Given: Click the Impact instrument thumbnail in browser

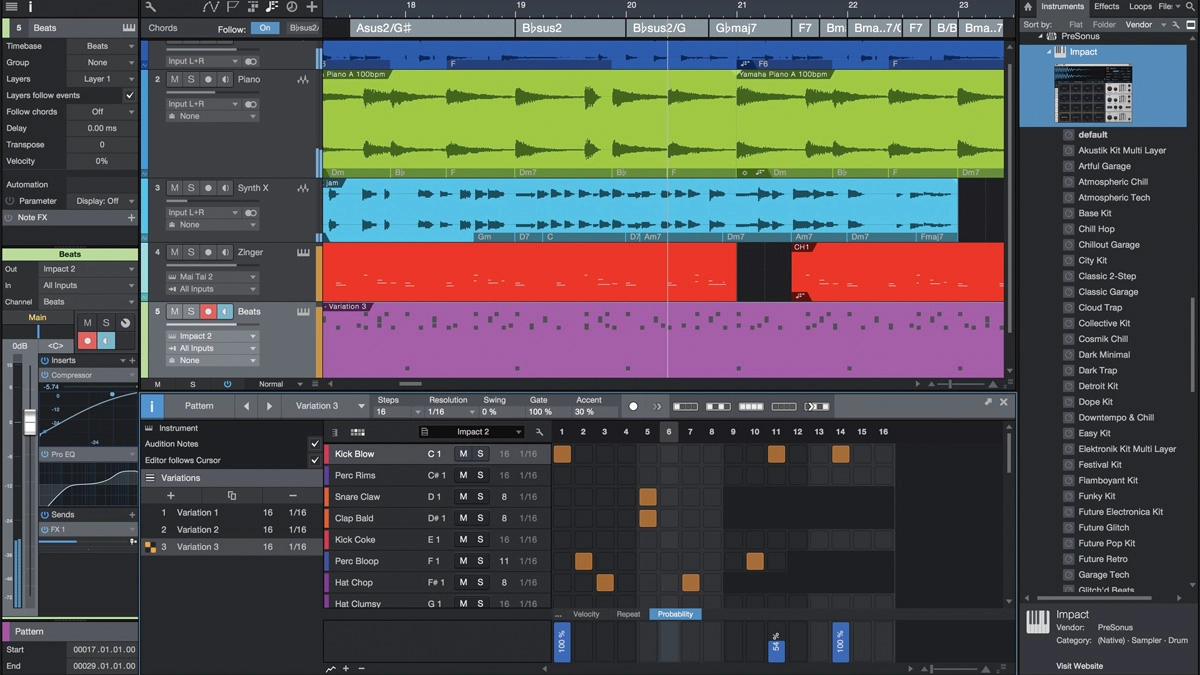Looking at the screenshot, I should (1092, 92).
